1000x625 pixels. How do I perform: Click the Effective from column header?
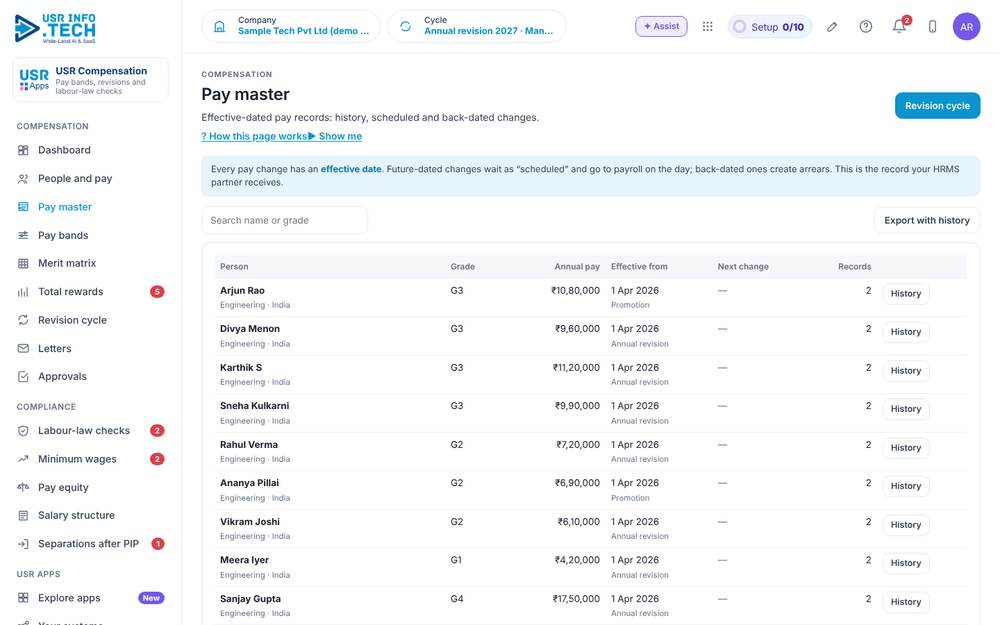pos(639,267)
